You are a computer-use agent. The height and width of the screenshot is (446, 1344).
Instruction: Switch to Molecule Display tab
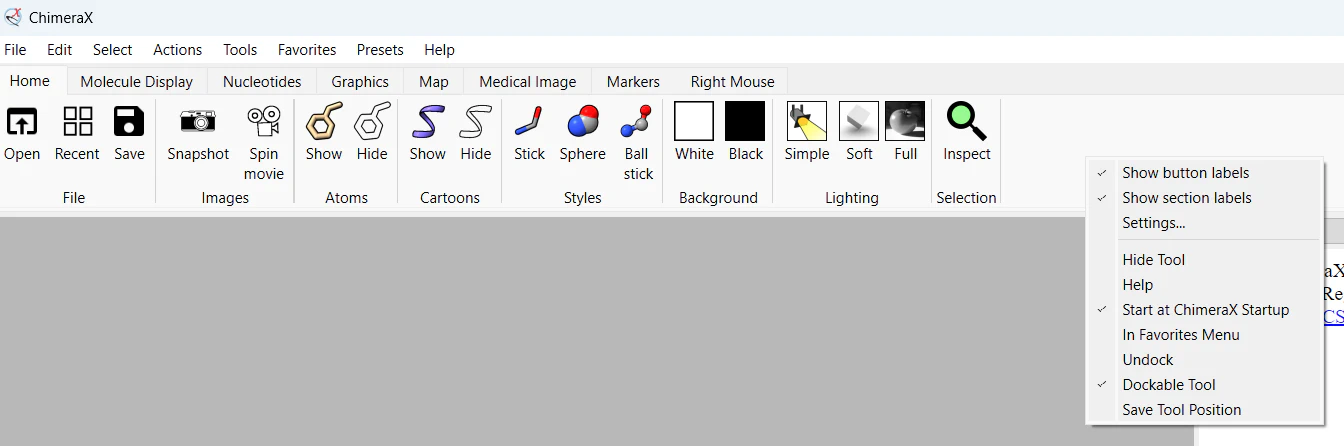pyautogui.click(x=137, y=82)
